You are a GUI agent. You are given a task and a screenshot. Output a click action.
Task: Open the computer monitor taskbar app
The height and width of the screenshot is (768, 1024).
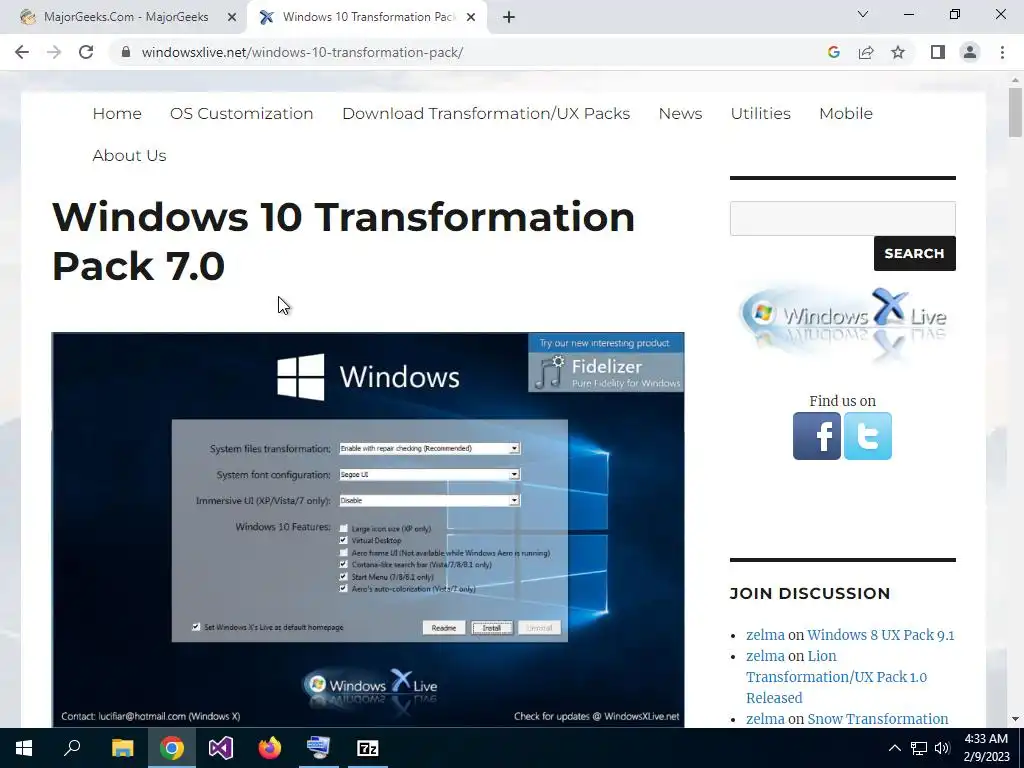click(x=319, y=748)
